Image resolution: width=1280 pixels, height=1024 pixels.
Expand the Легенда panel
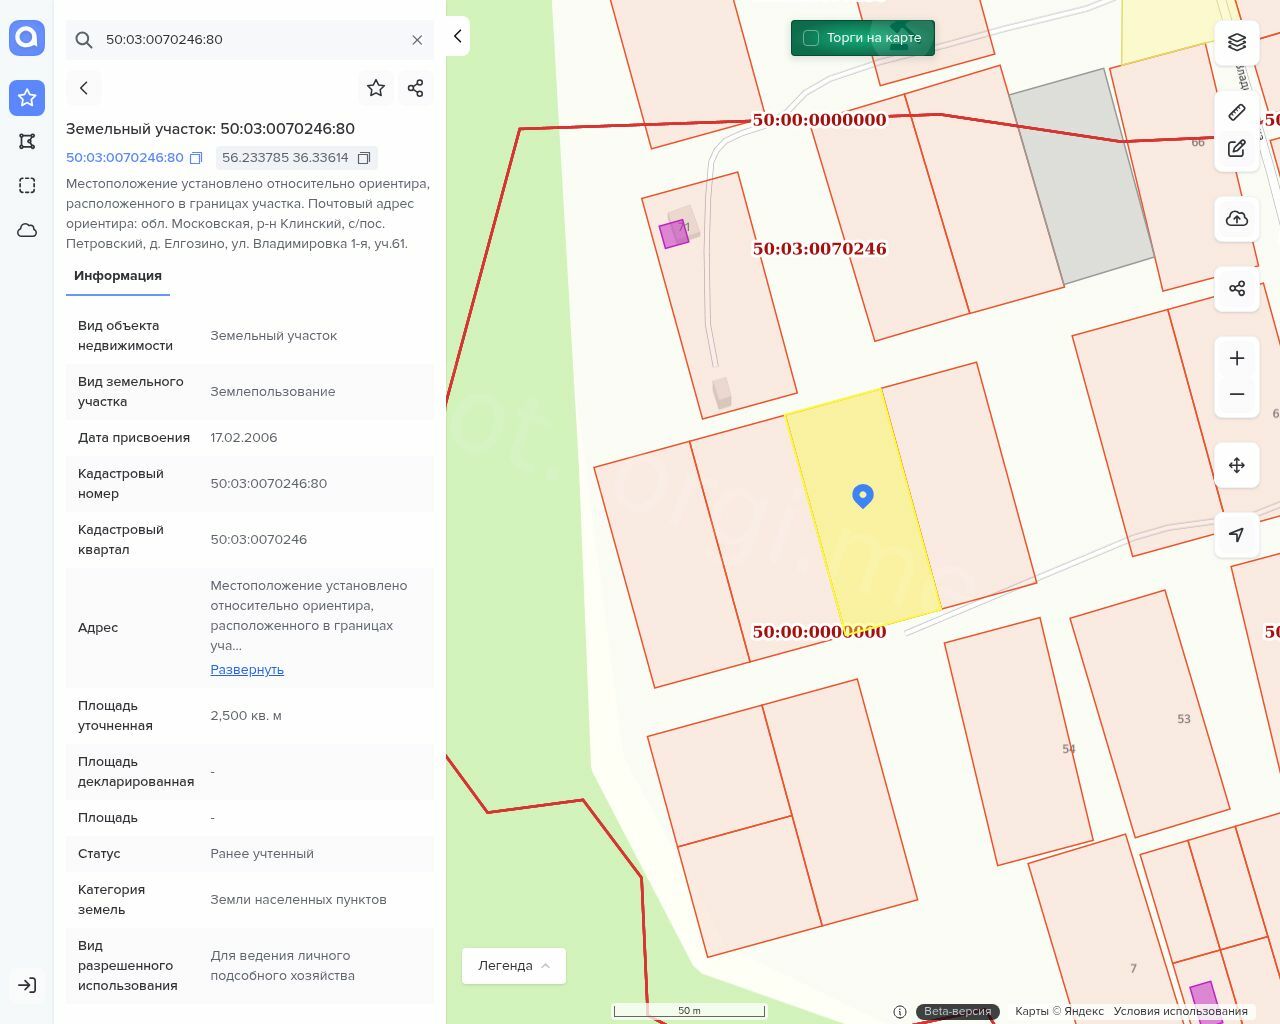514,966
